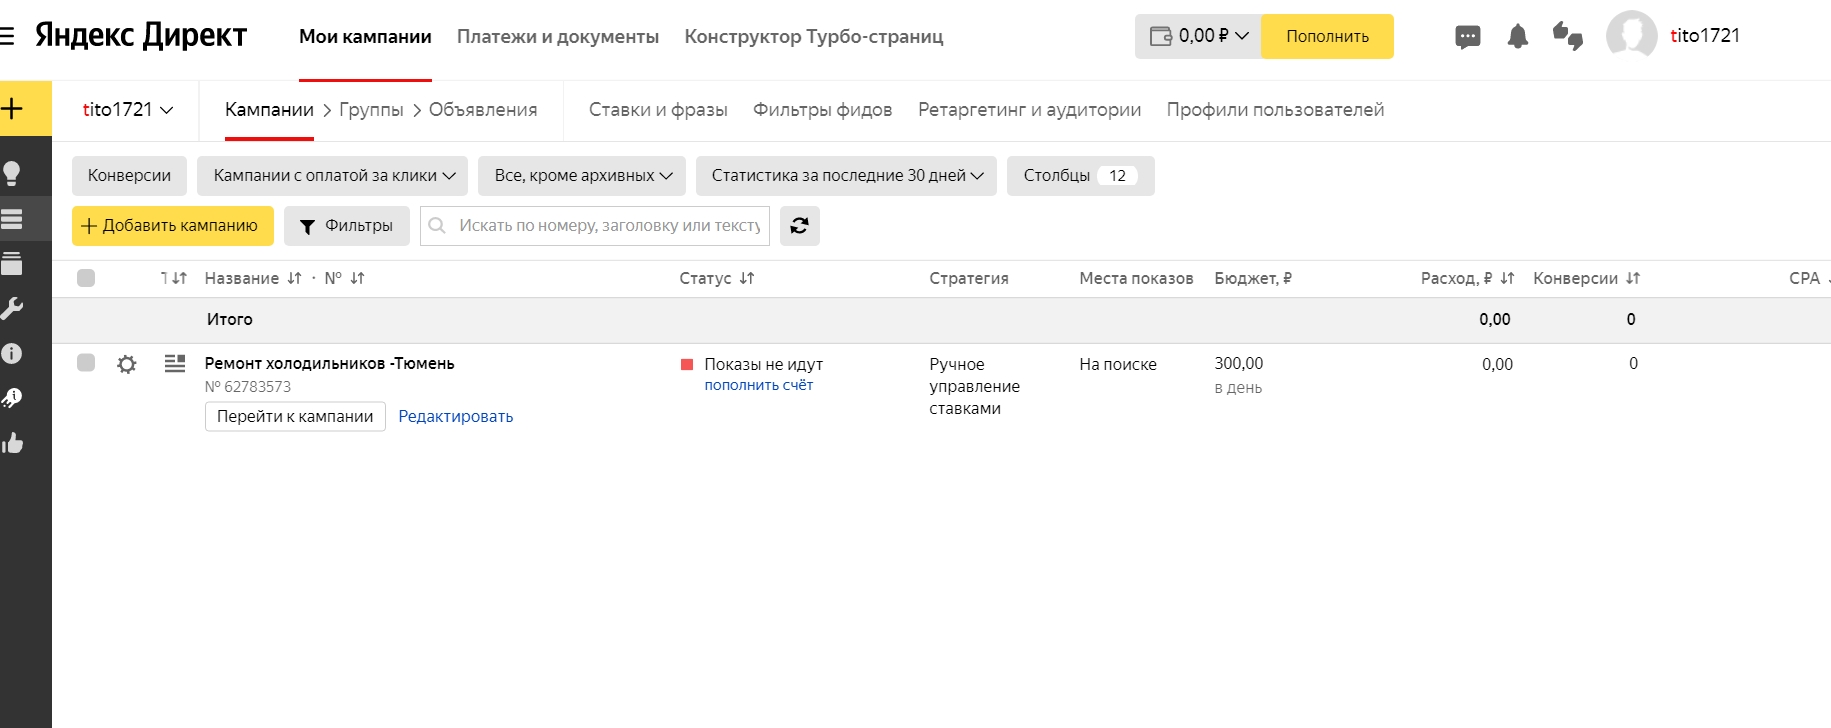The height and width of the screenshot is (728, 1831).
Task: Click the Редактировать link
Action: (x=456, y=417)
